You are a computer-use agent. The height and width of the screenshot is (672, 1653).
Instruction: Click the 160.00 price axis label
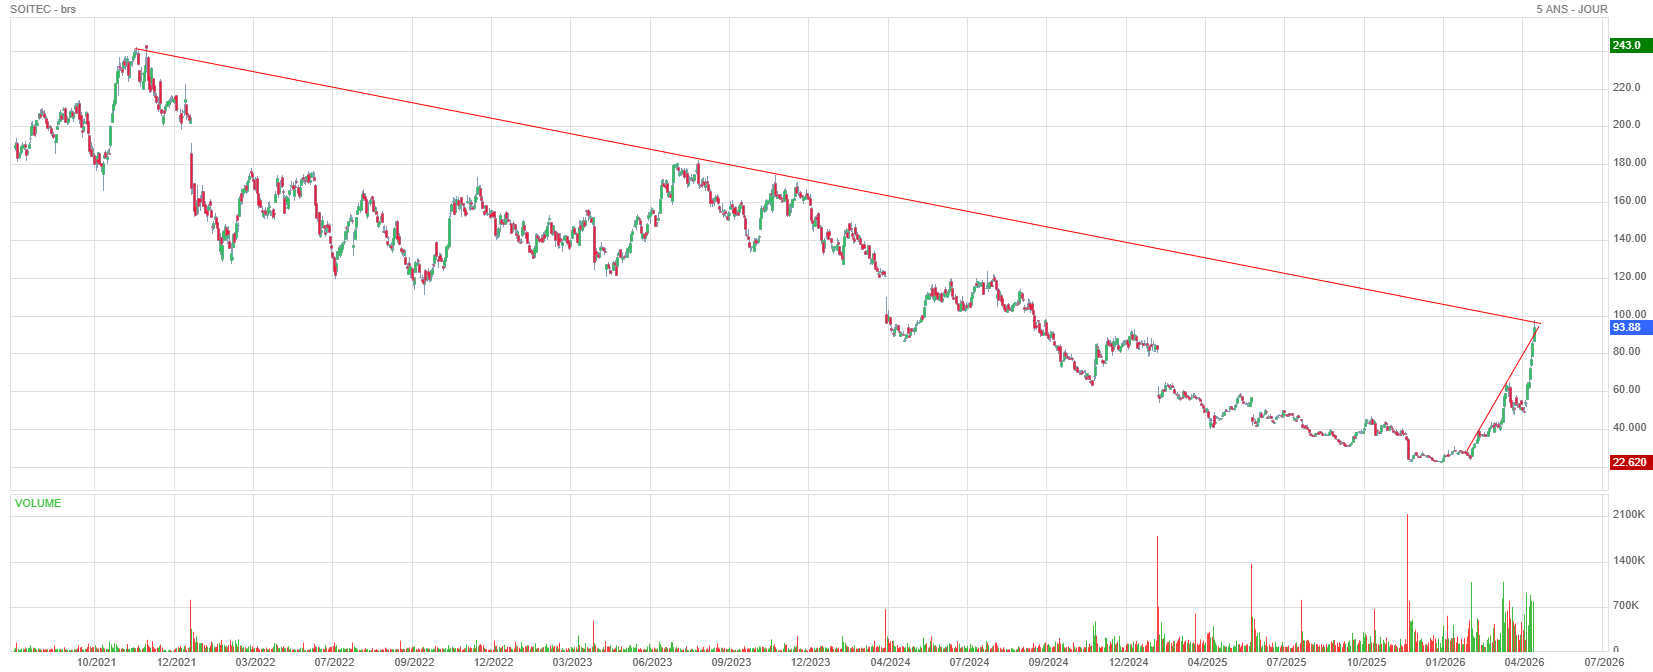(1630, 200)
